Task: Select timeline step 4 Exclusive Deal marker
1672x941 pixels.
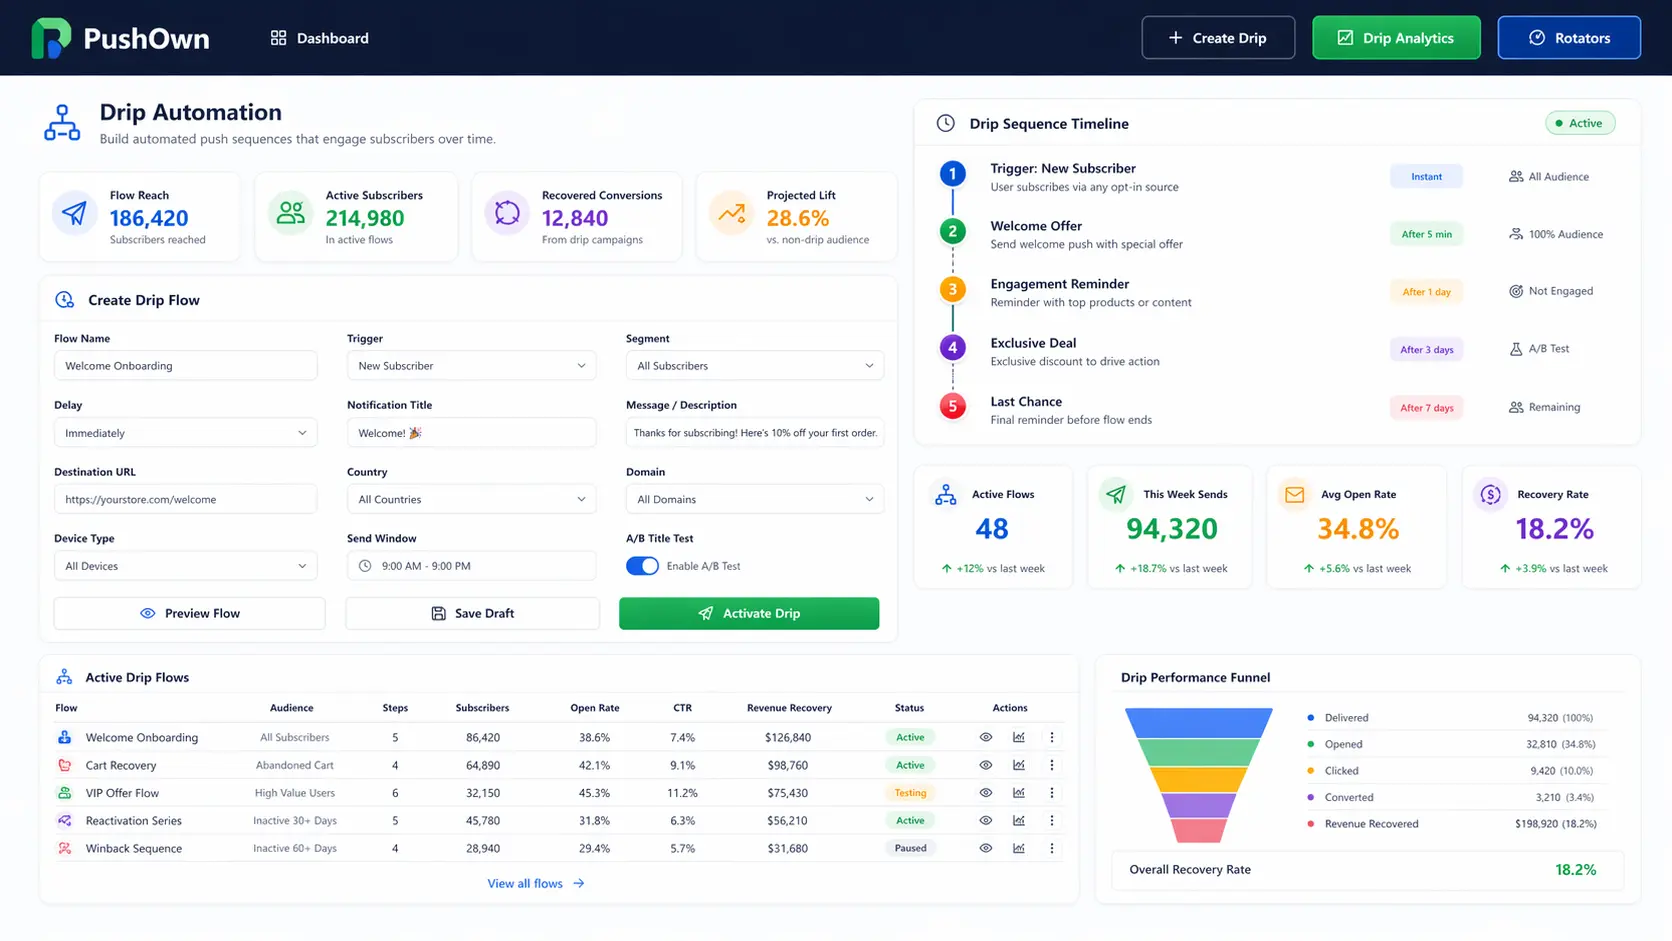Action: click(952, 348)
